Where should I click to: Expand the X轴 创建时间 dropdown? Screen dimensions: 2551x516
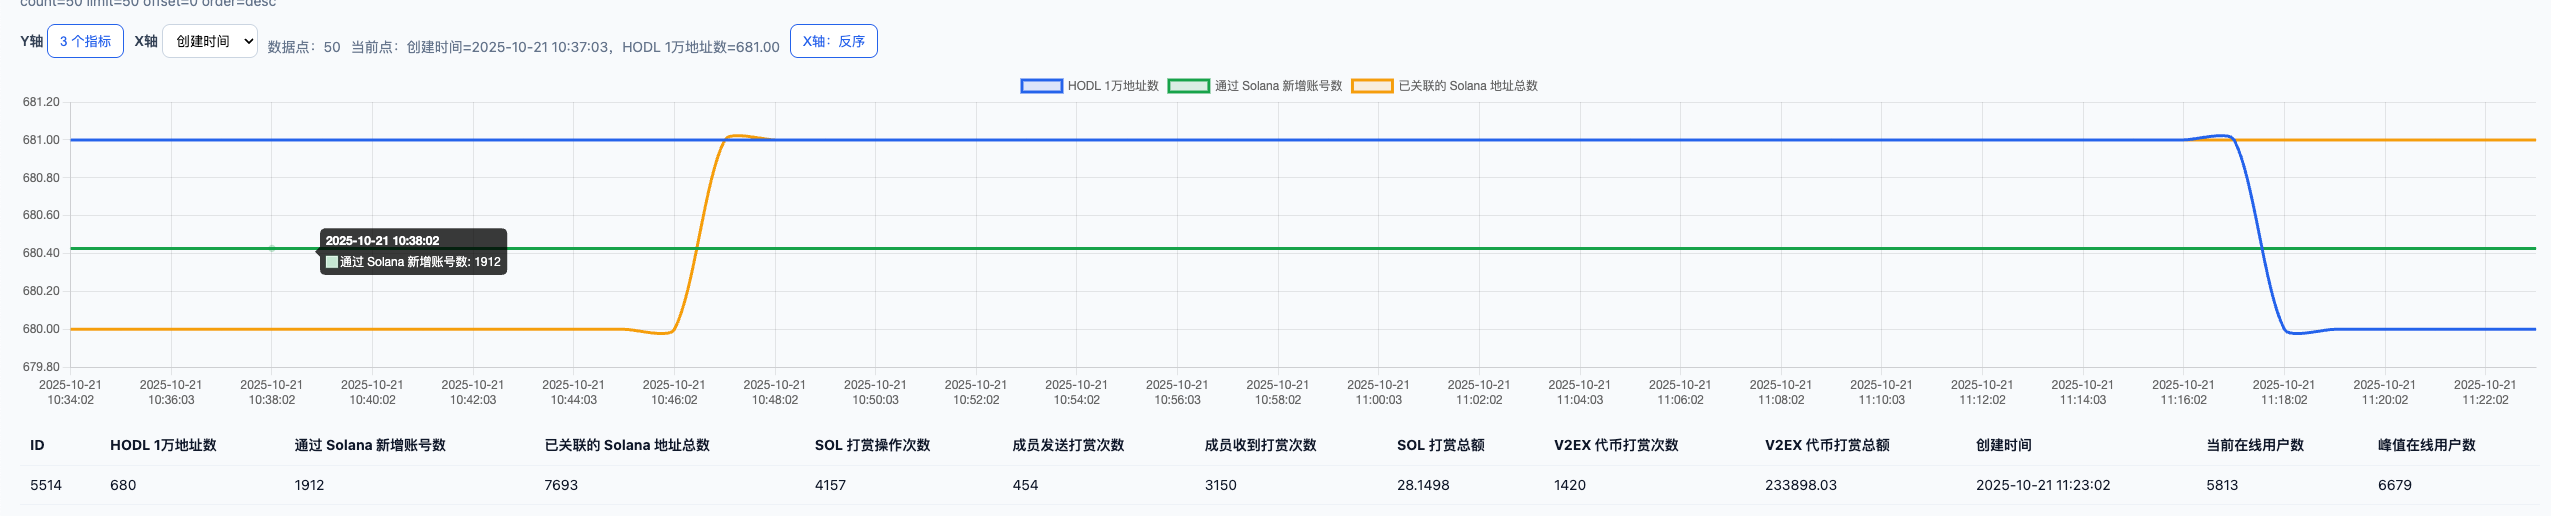pos(210,41)
